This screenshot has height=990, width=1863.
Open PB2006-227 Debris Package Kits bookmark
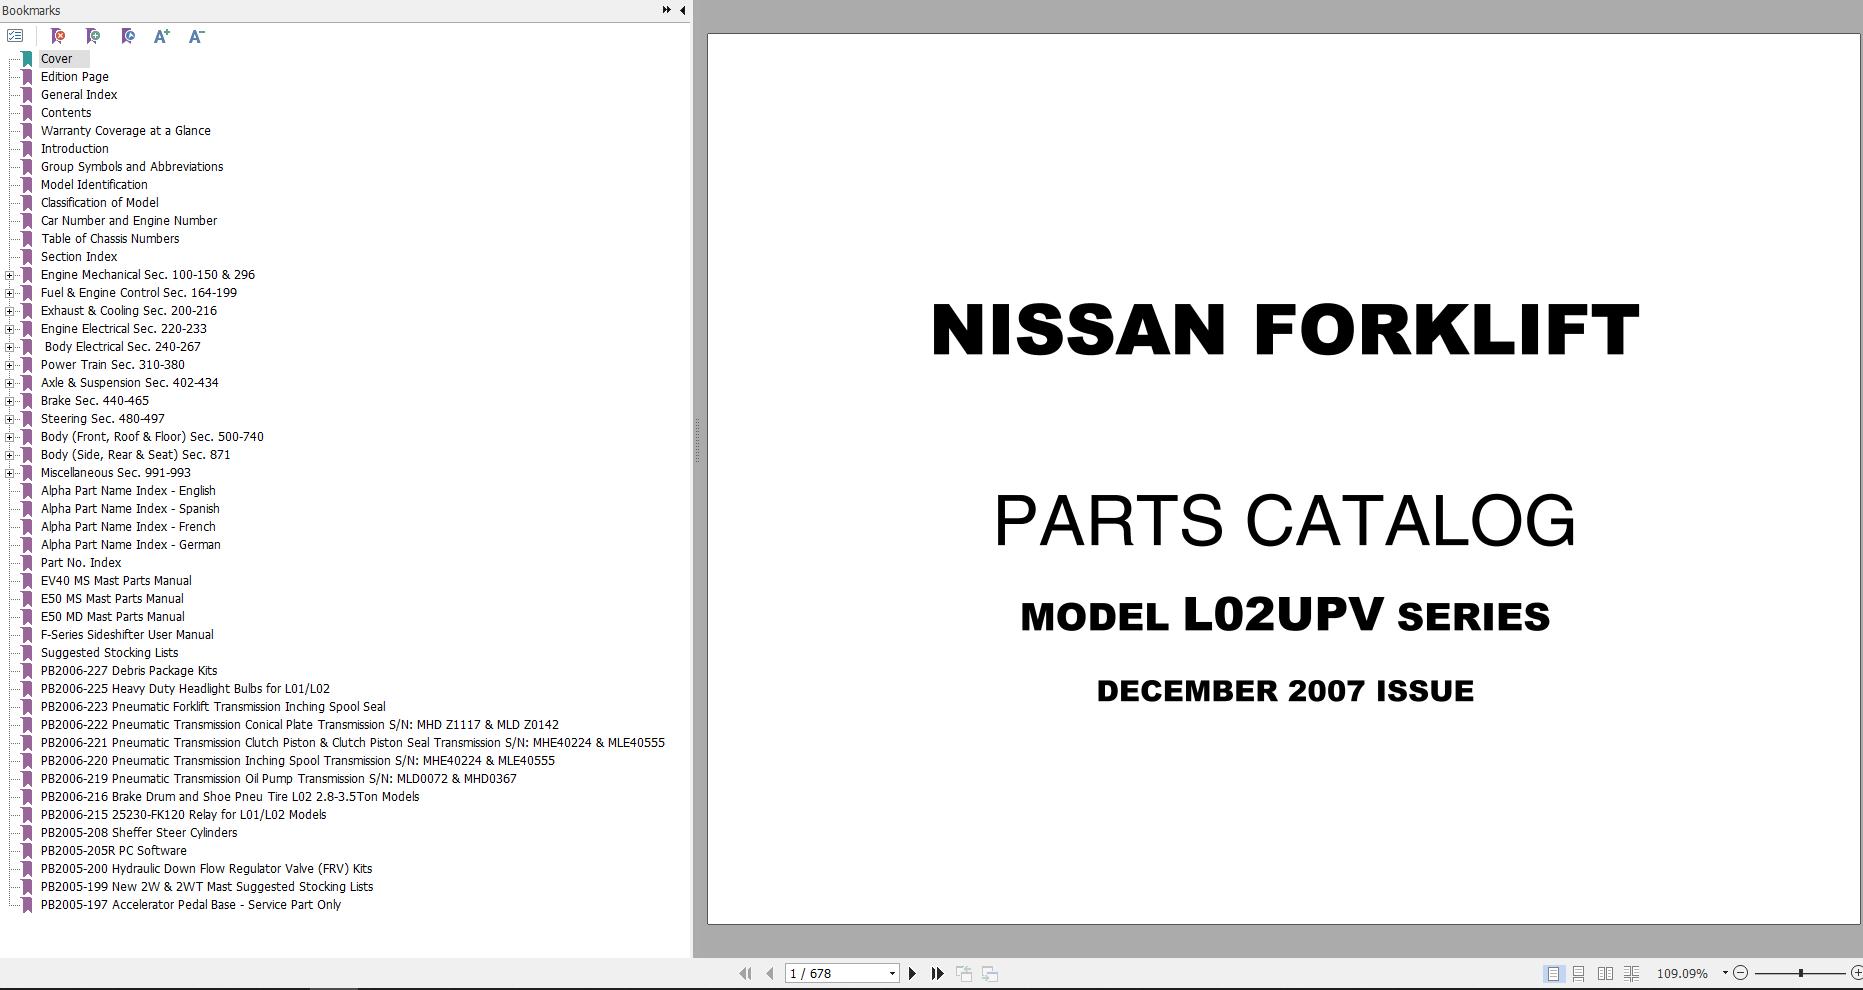(129, 671)
